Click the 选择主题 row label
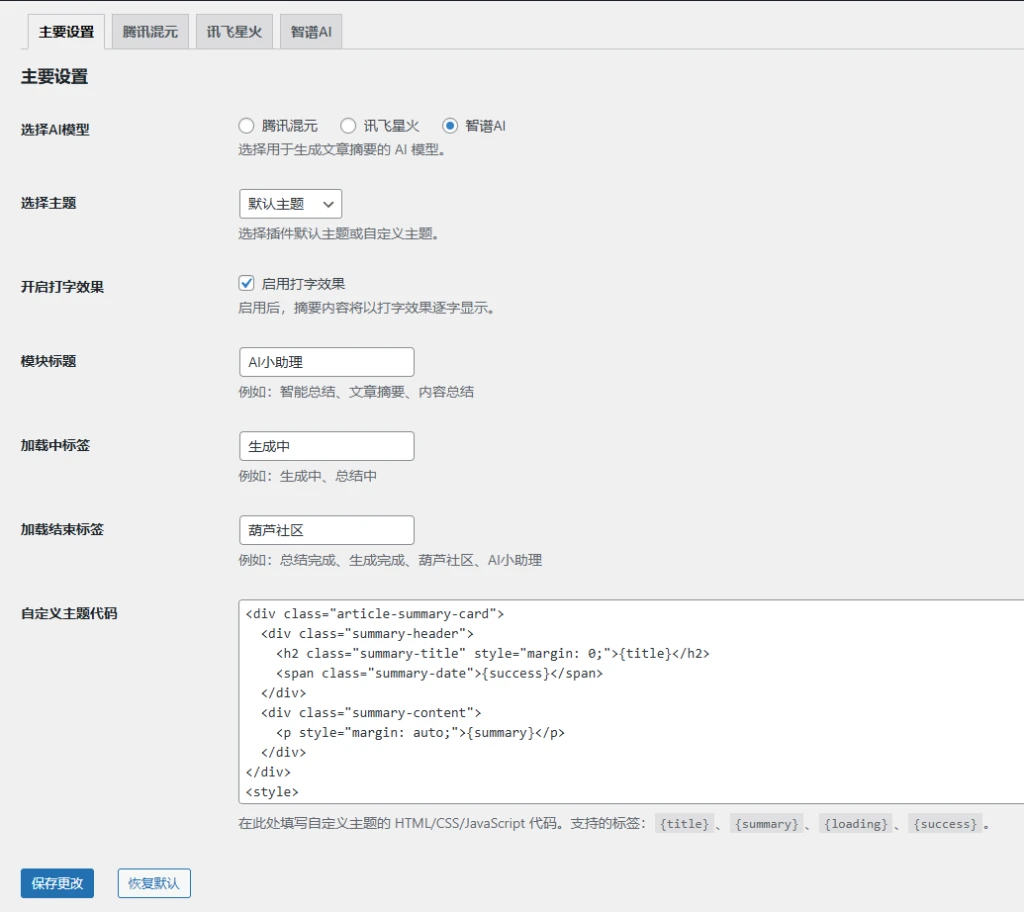The image size is (1024, 912). pos(48,203)
